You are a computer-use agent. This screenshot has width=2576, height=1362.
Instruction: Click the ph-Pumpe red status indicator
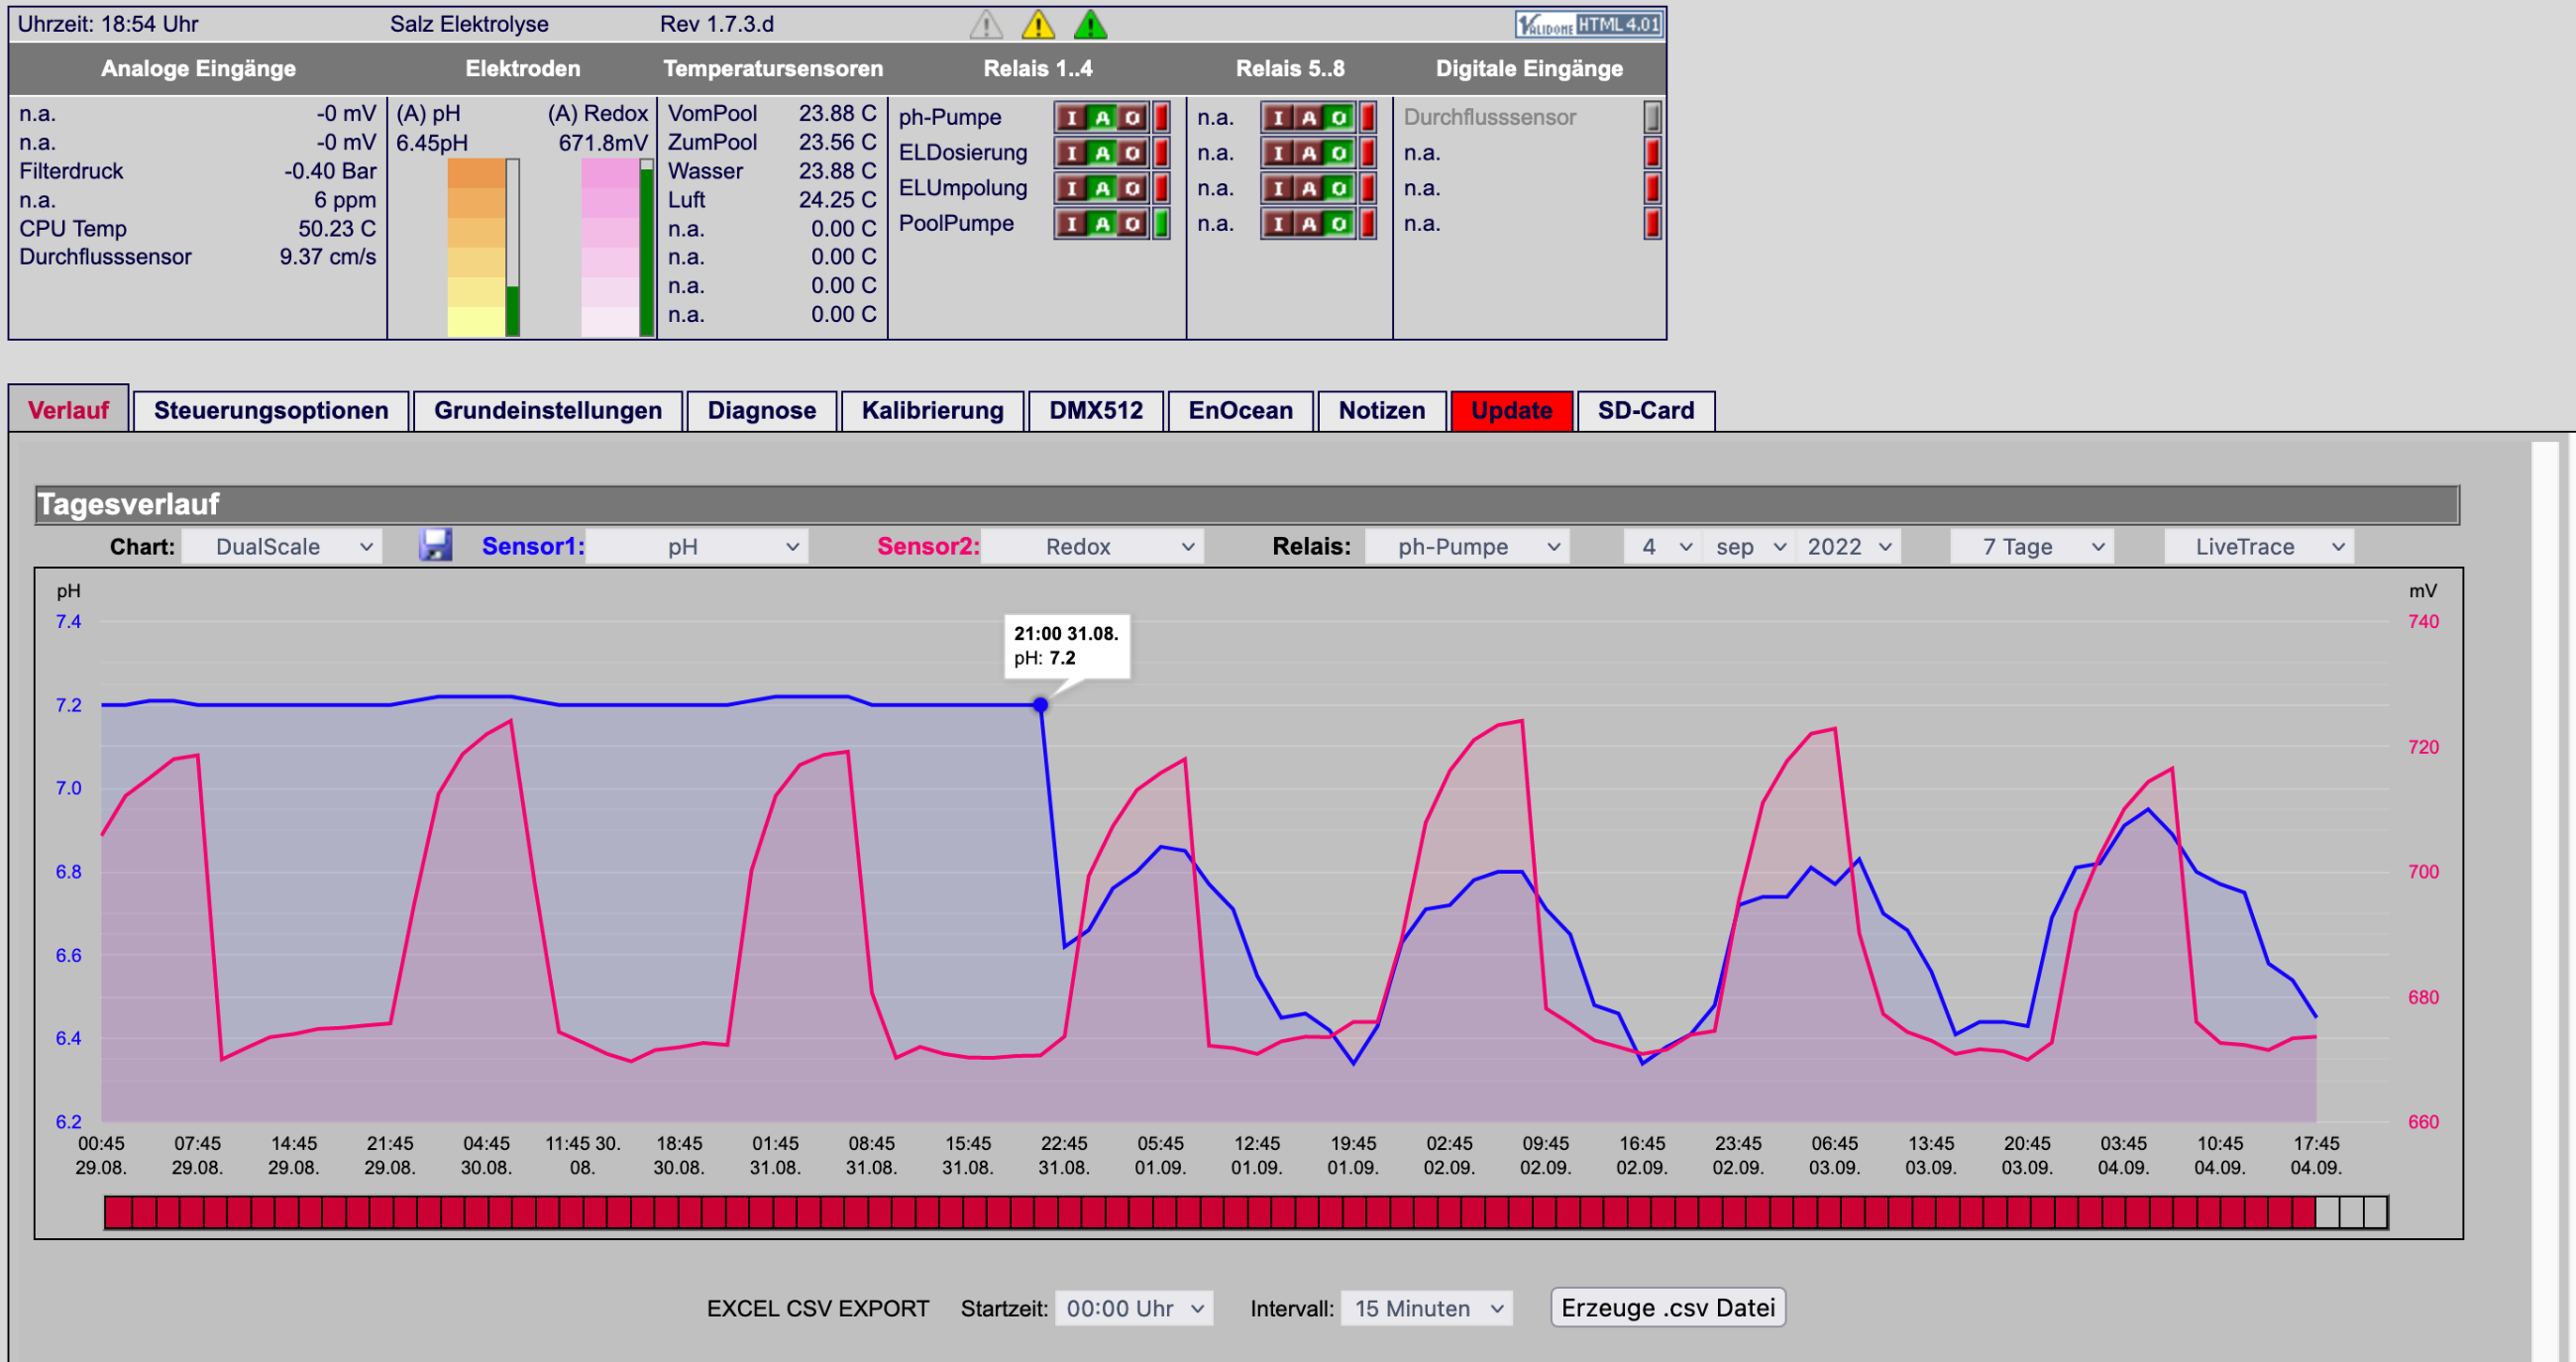coord(1162,117)
